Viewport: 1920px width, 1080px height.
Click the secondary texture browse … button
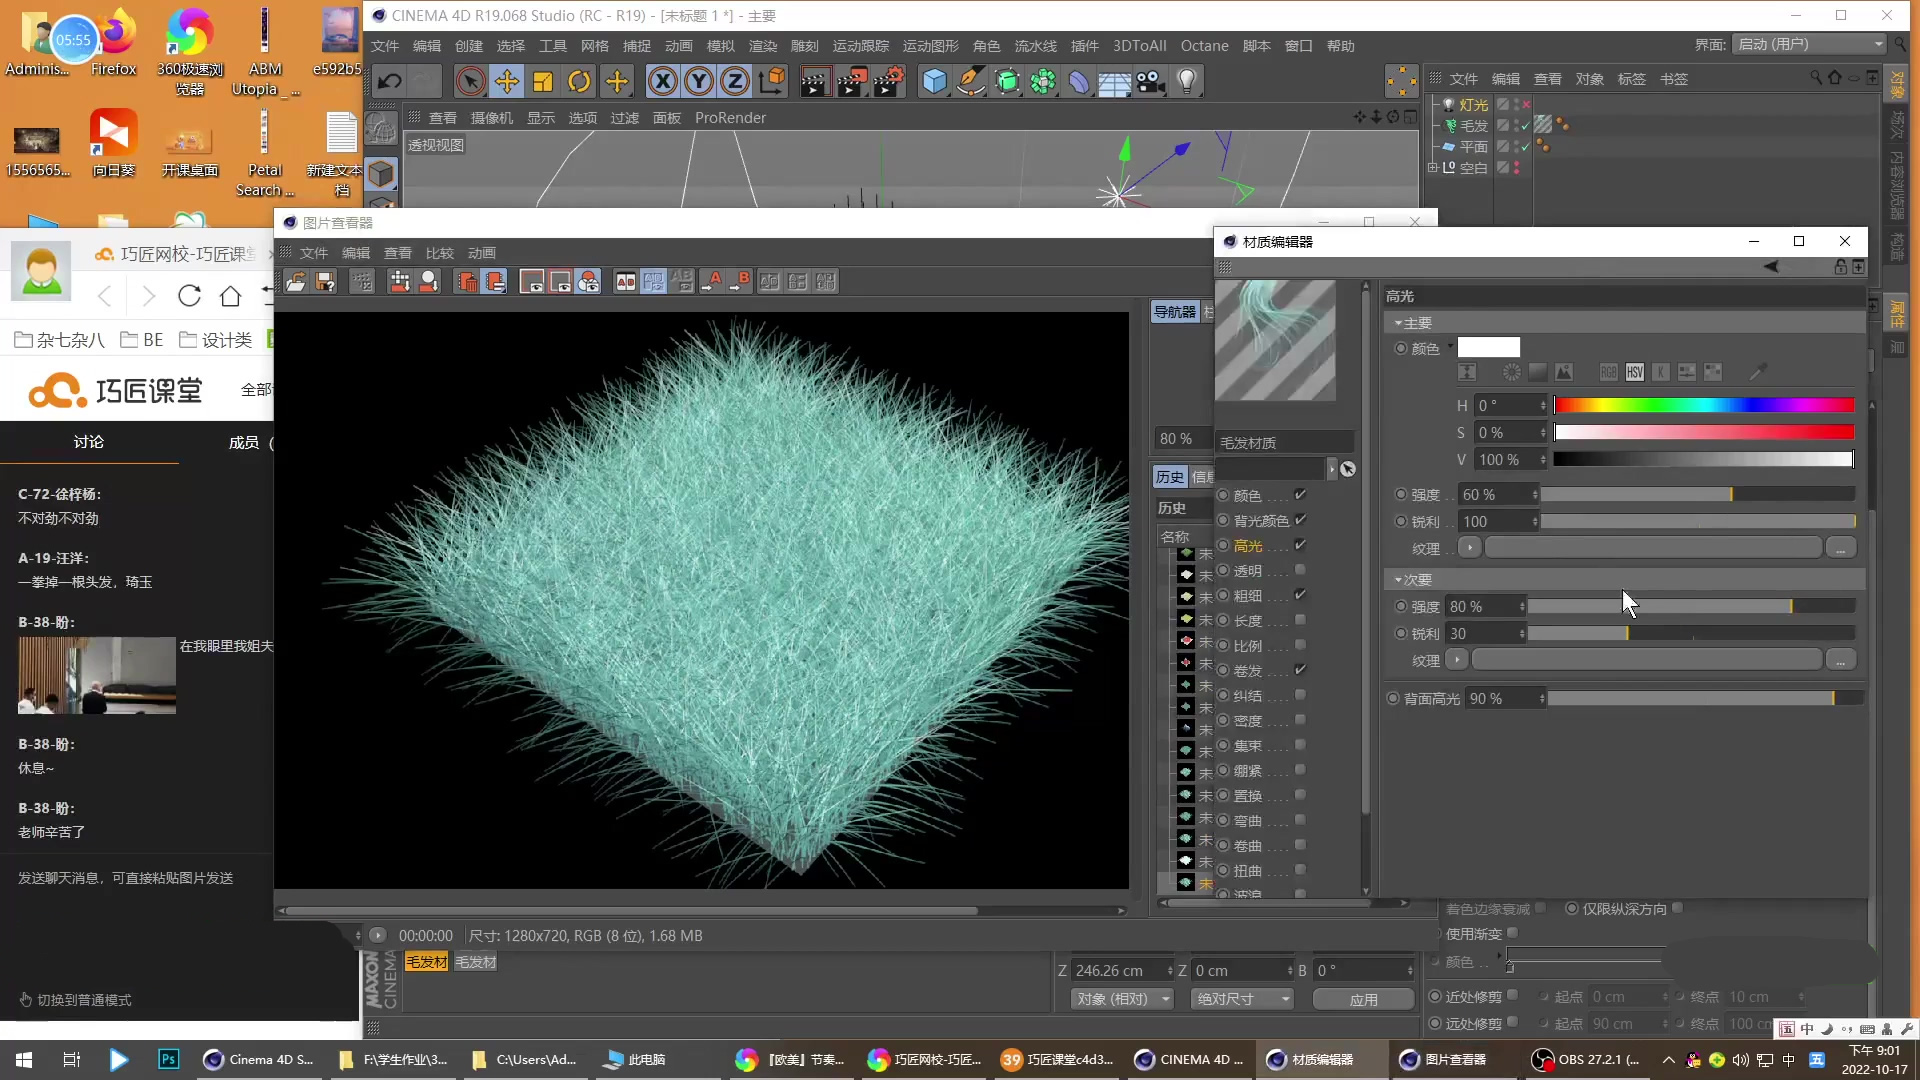pos(1840,660)
